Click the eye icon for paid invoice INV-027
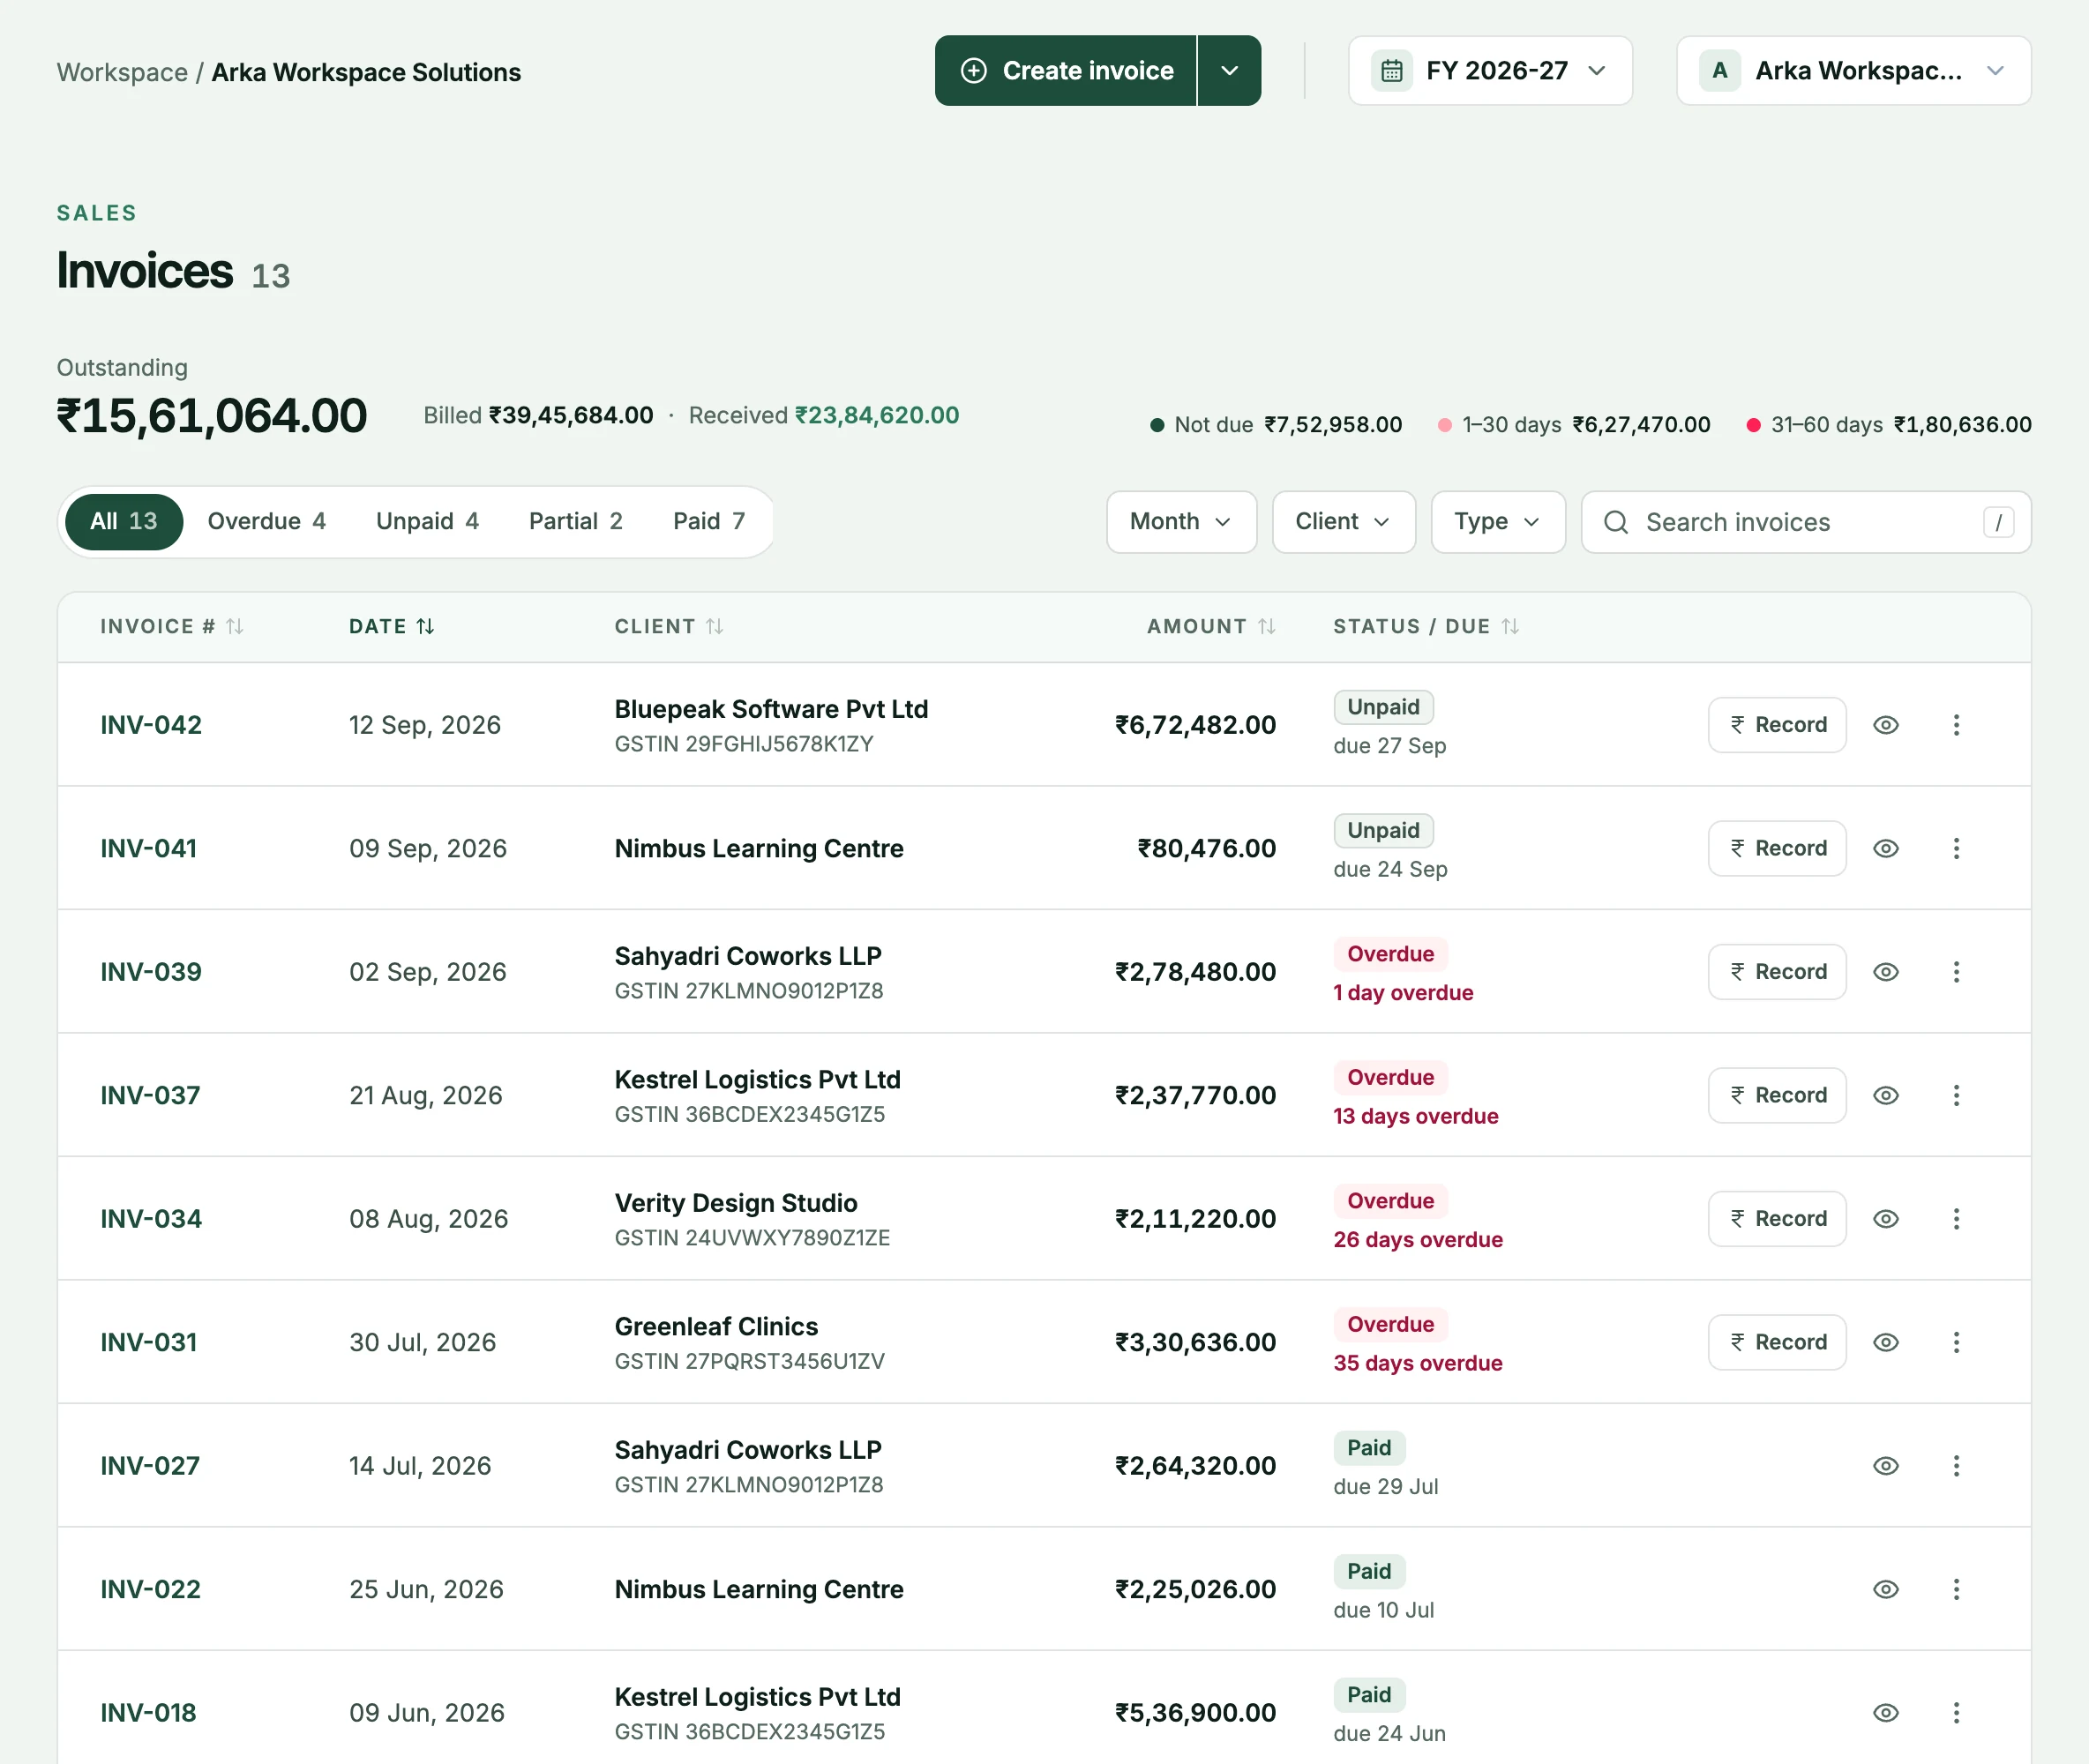This screenshot has height=1764, width=2089. (x=1885, y=1466)
